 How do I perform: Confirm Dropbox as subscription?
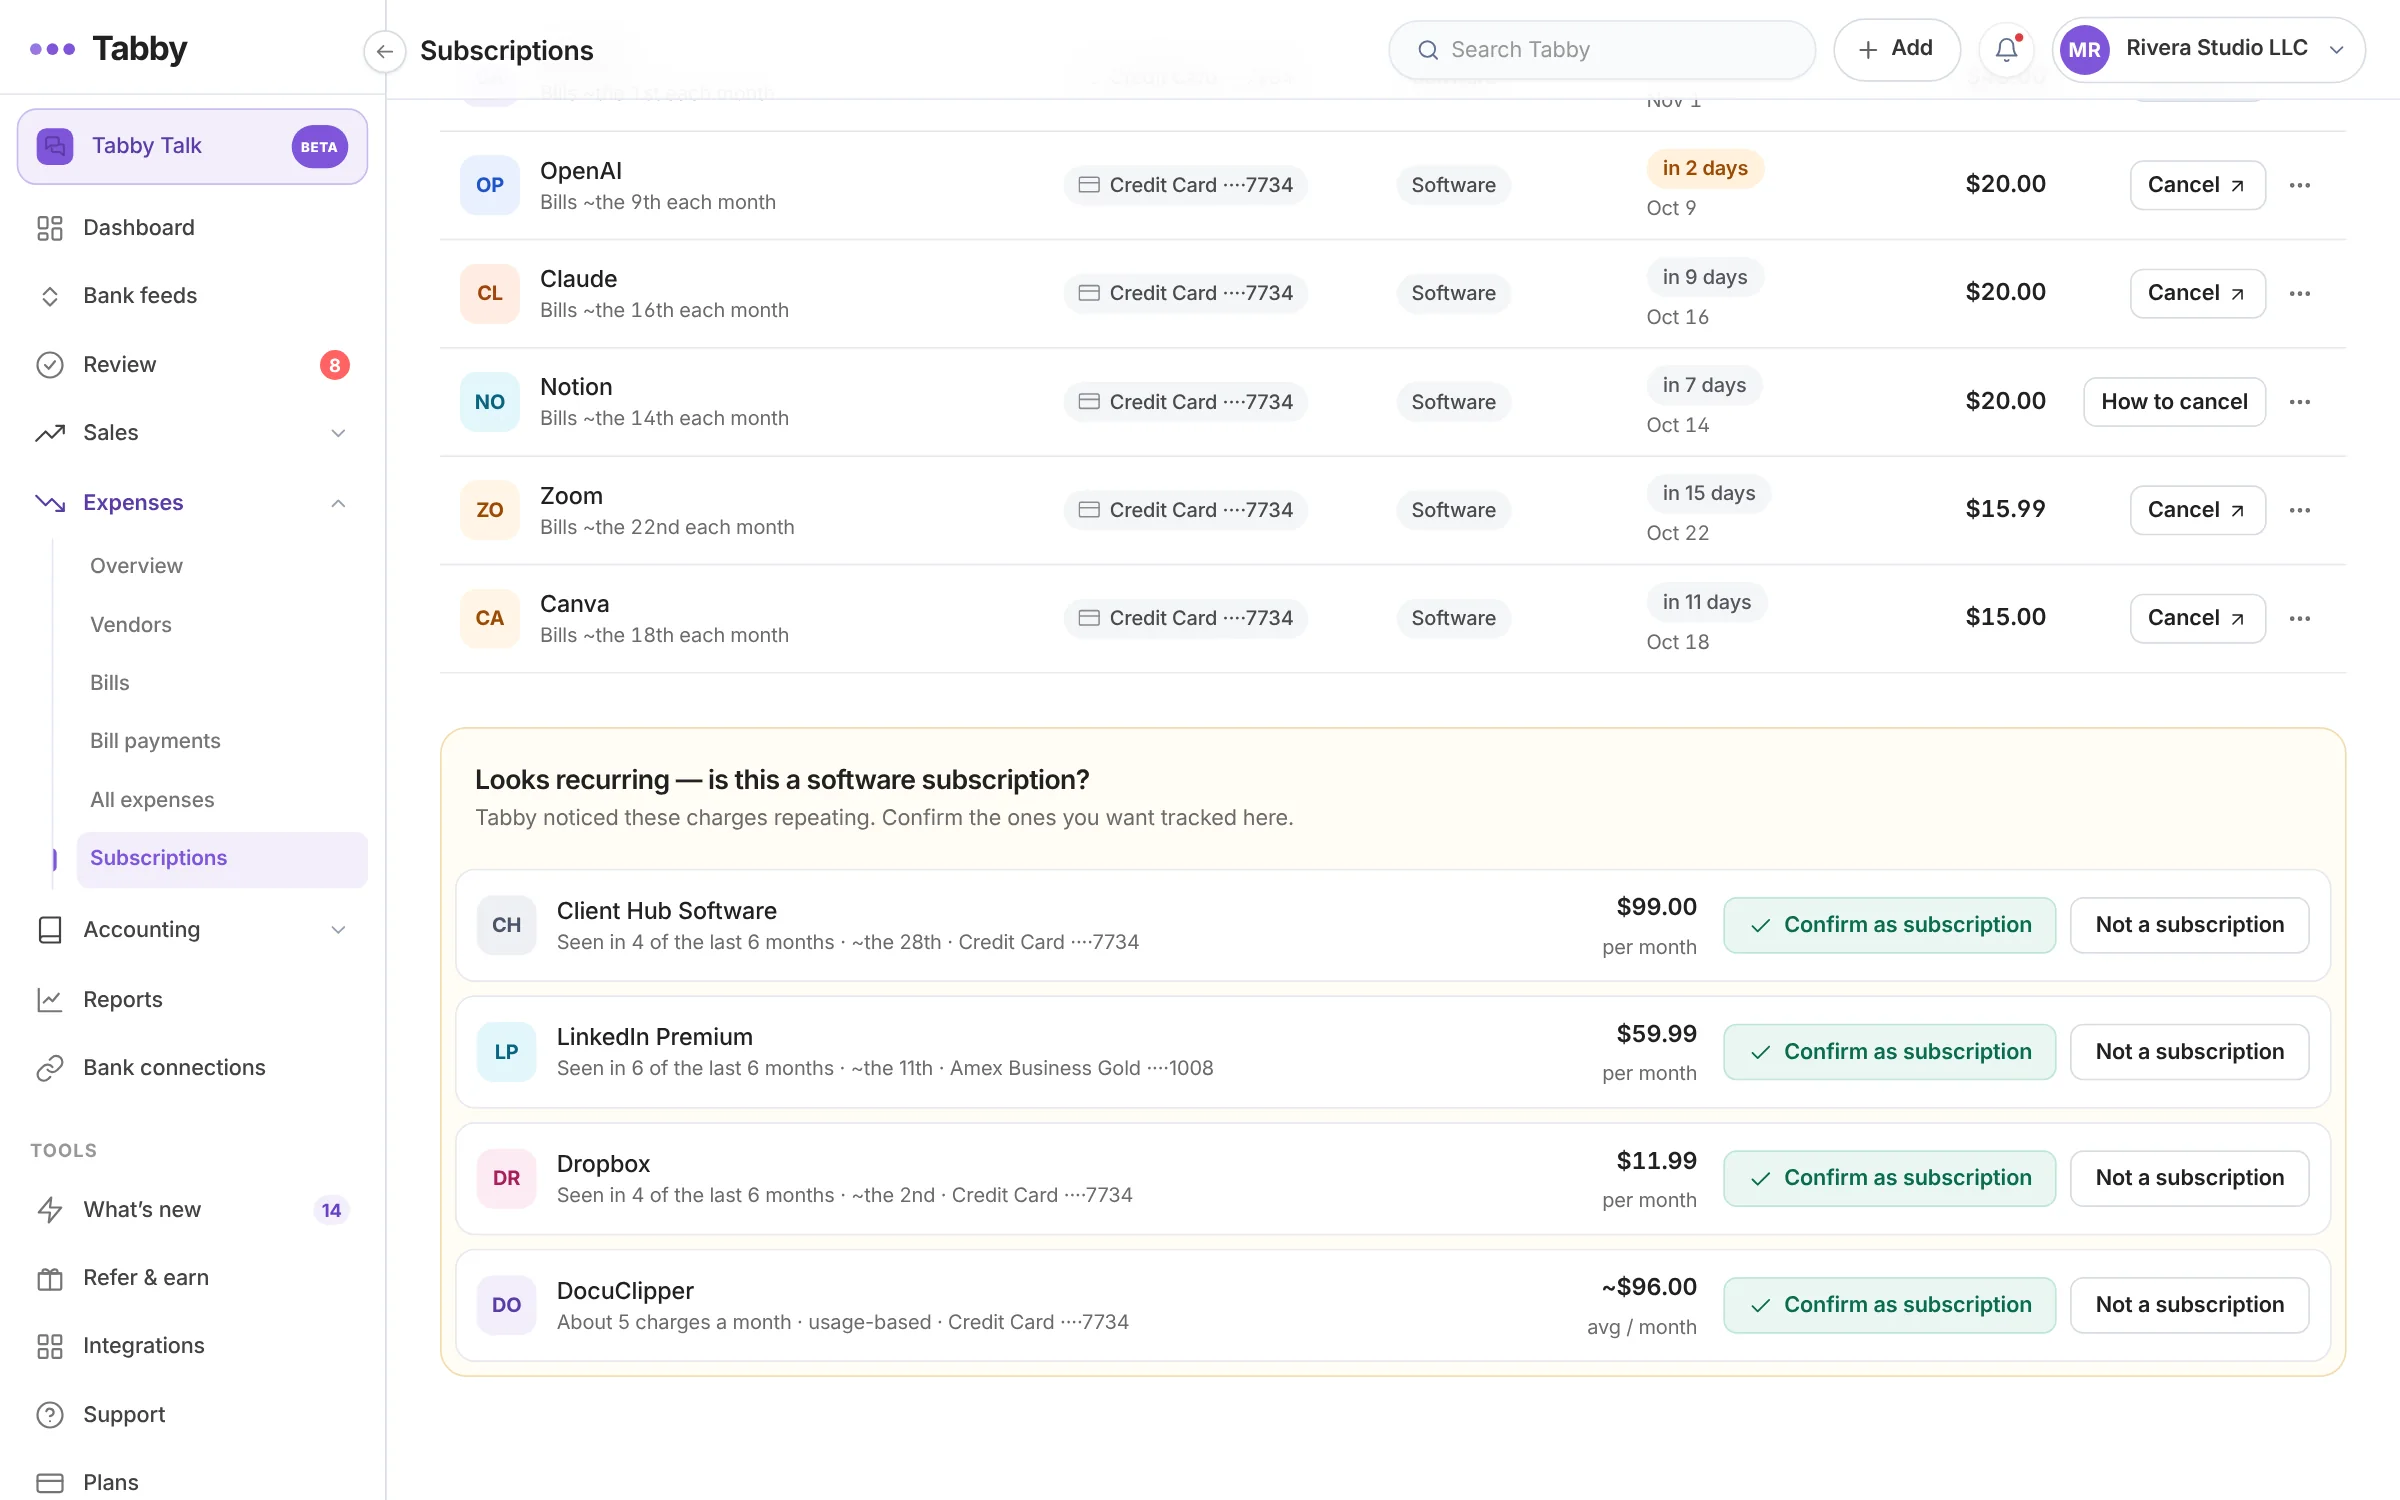(1889, 1178)
